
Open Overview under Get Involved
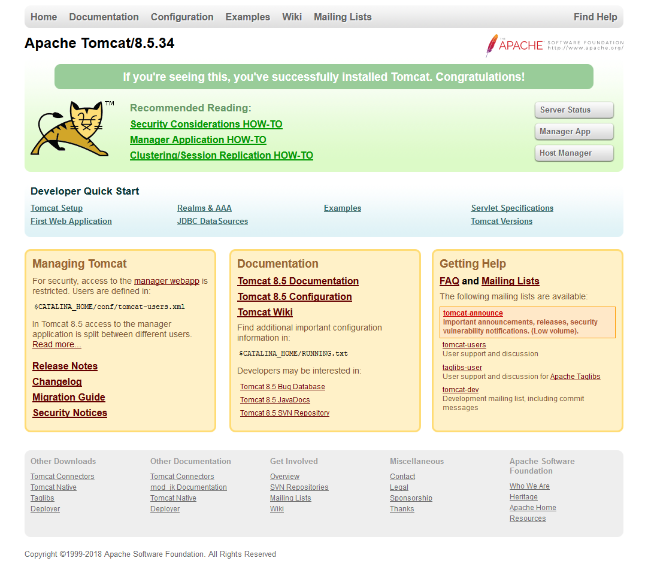[285, 476]
